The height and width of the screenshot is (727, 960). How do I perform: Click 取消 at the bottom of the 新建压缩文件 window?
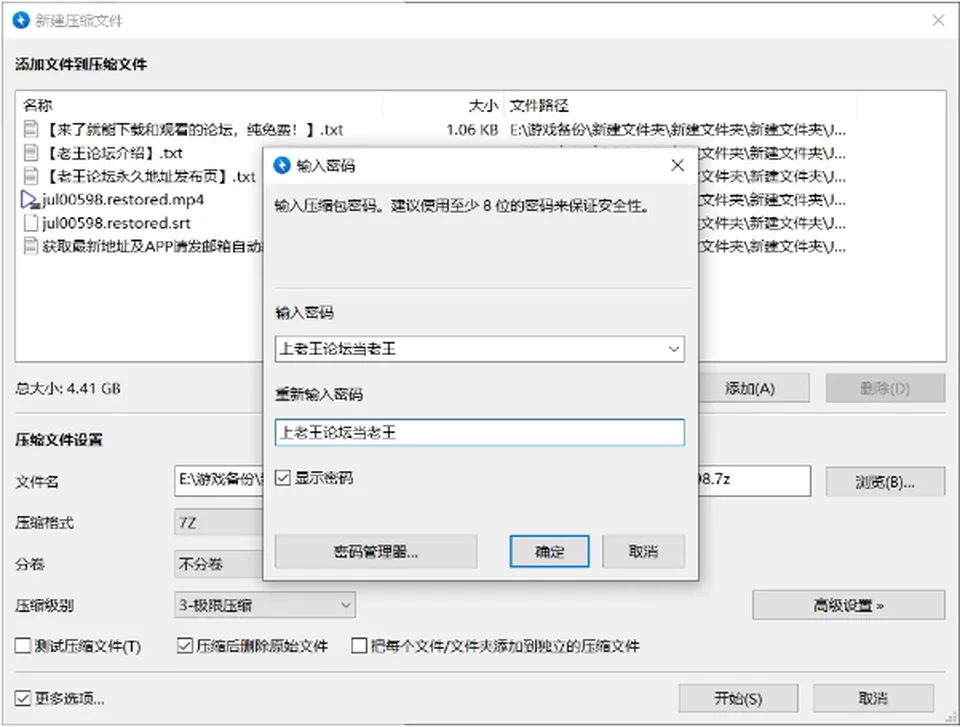pyautogui.click(x=873, y=698)
